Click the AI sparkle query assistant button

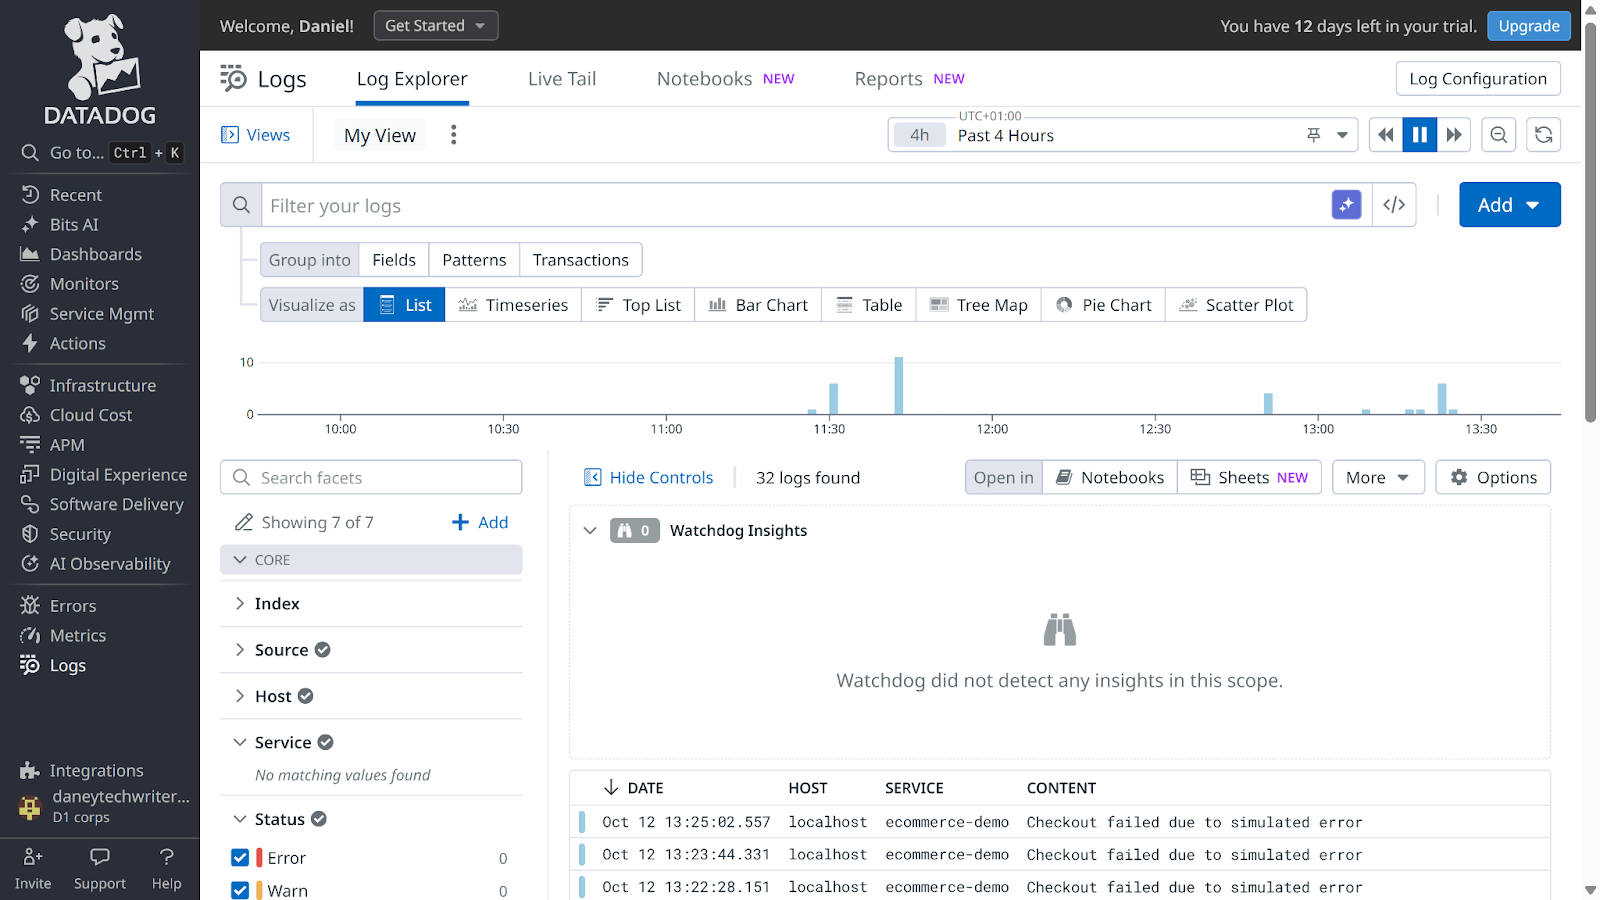(1346, 205)
